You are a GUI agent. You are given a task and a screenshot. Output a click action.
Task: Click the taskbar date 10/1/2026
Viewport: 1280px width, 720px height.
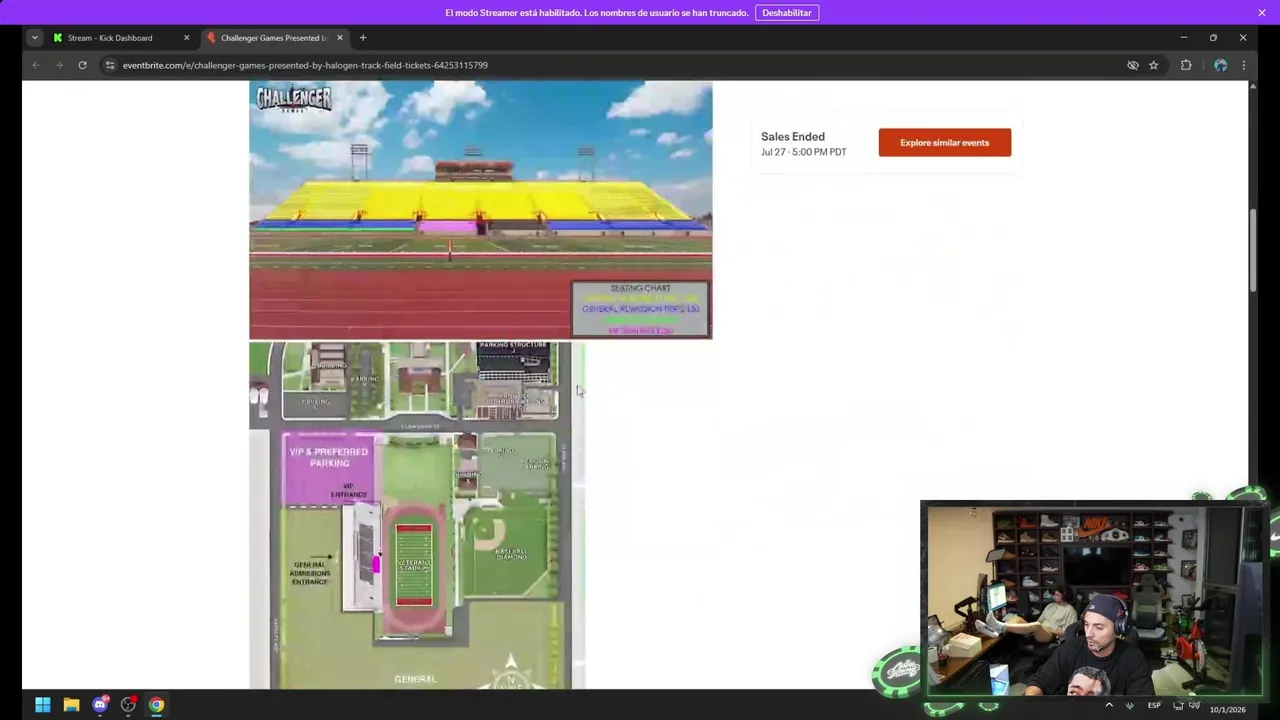tap(1227, 710)
